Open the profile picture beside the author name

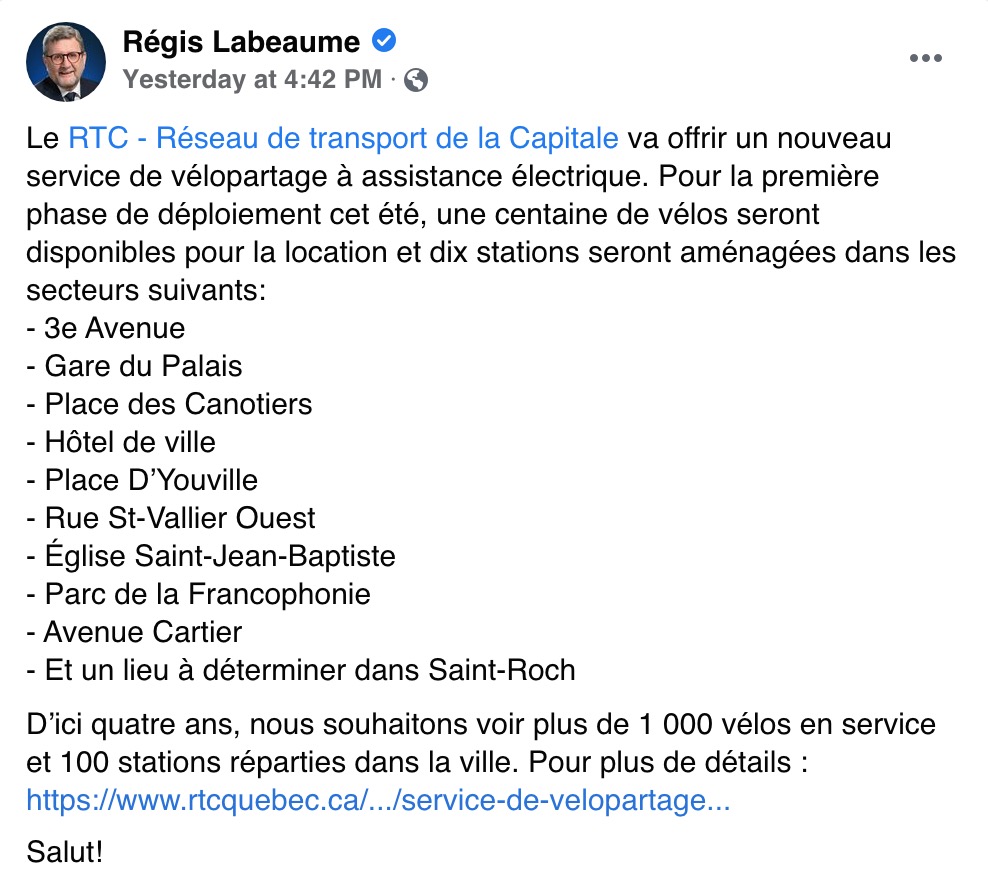66,61
